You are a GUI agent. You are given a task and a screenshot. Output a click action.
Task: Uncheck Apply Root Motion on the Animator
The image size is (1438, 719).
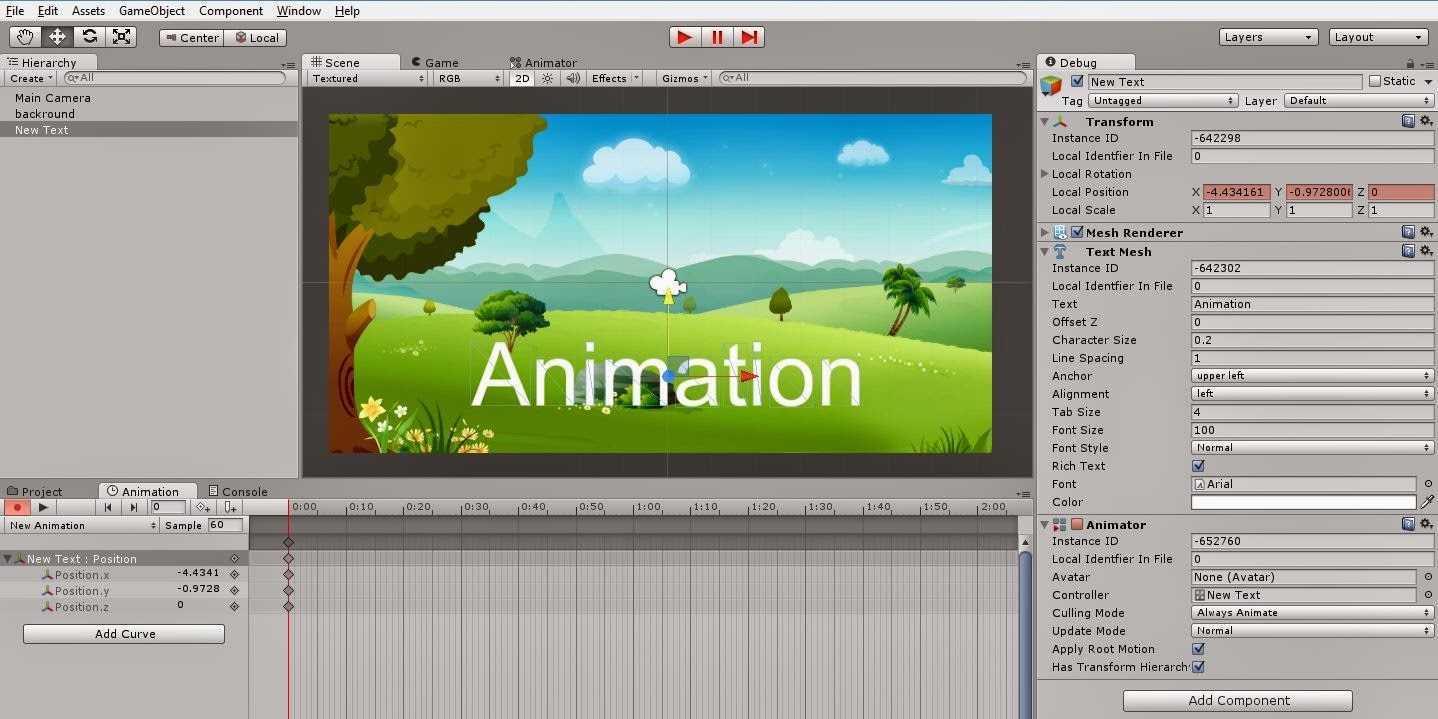[x=1197, y=649]
